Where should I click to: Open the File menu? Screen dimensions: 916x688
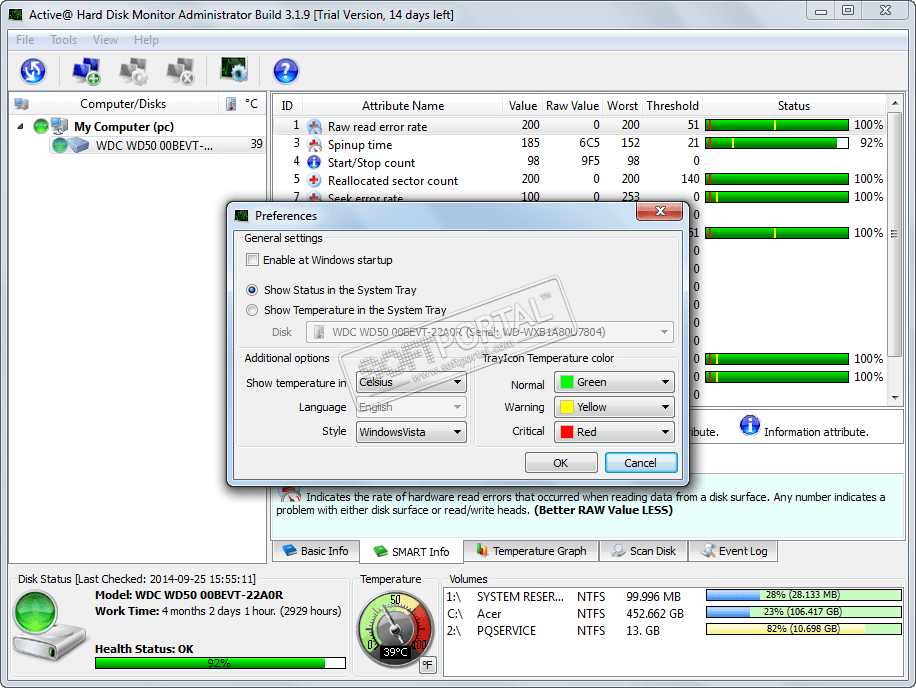[25, 40]
